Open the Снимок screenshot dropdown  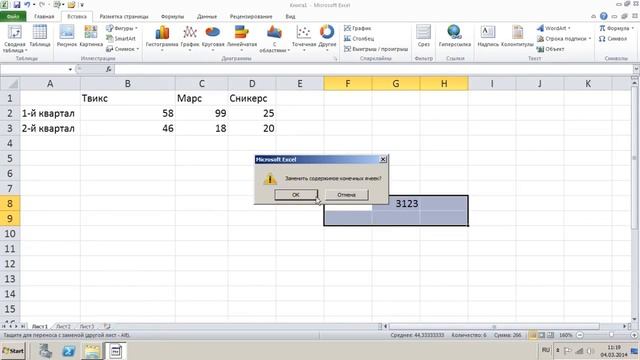tap(122, 49)
